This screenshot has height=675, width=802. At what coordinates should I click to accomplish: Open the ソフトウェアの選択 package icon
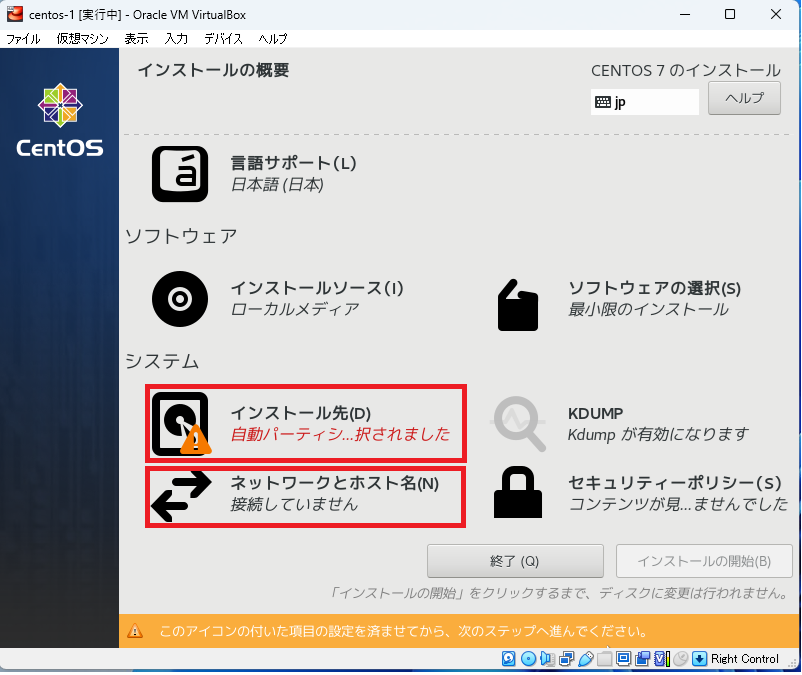(x=518, y=305)
